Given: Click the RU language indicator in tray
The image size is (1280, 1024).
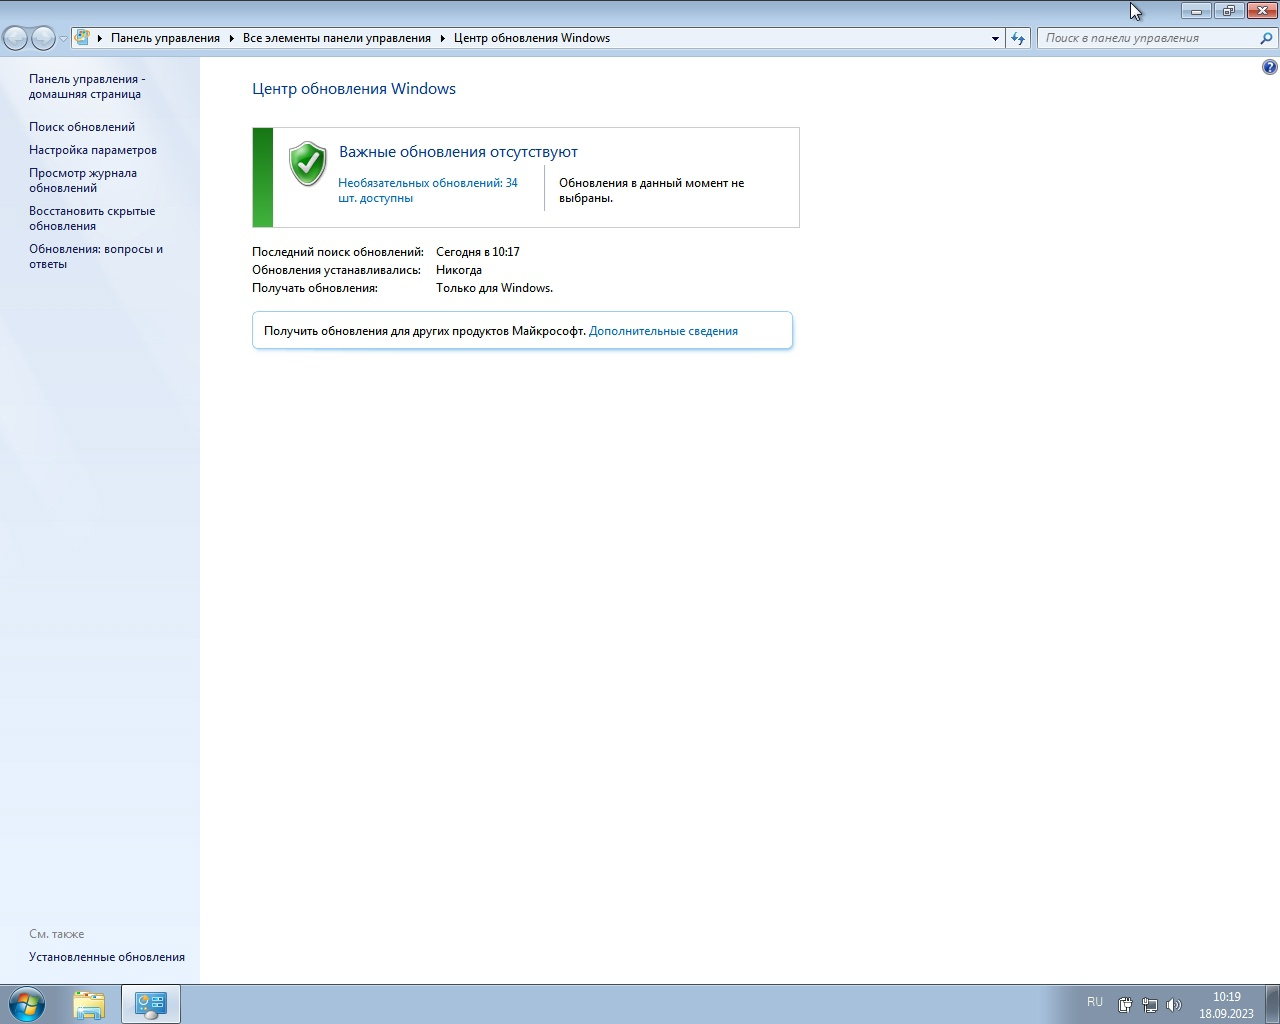Looking at the screenshot, I should (x=1095, y=1002).
